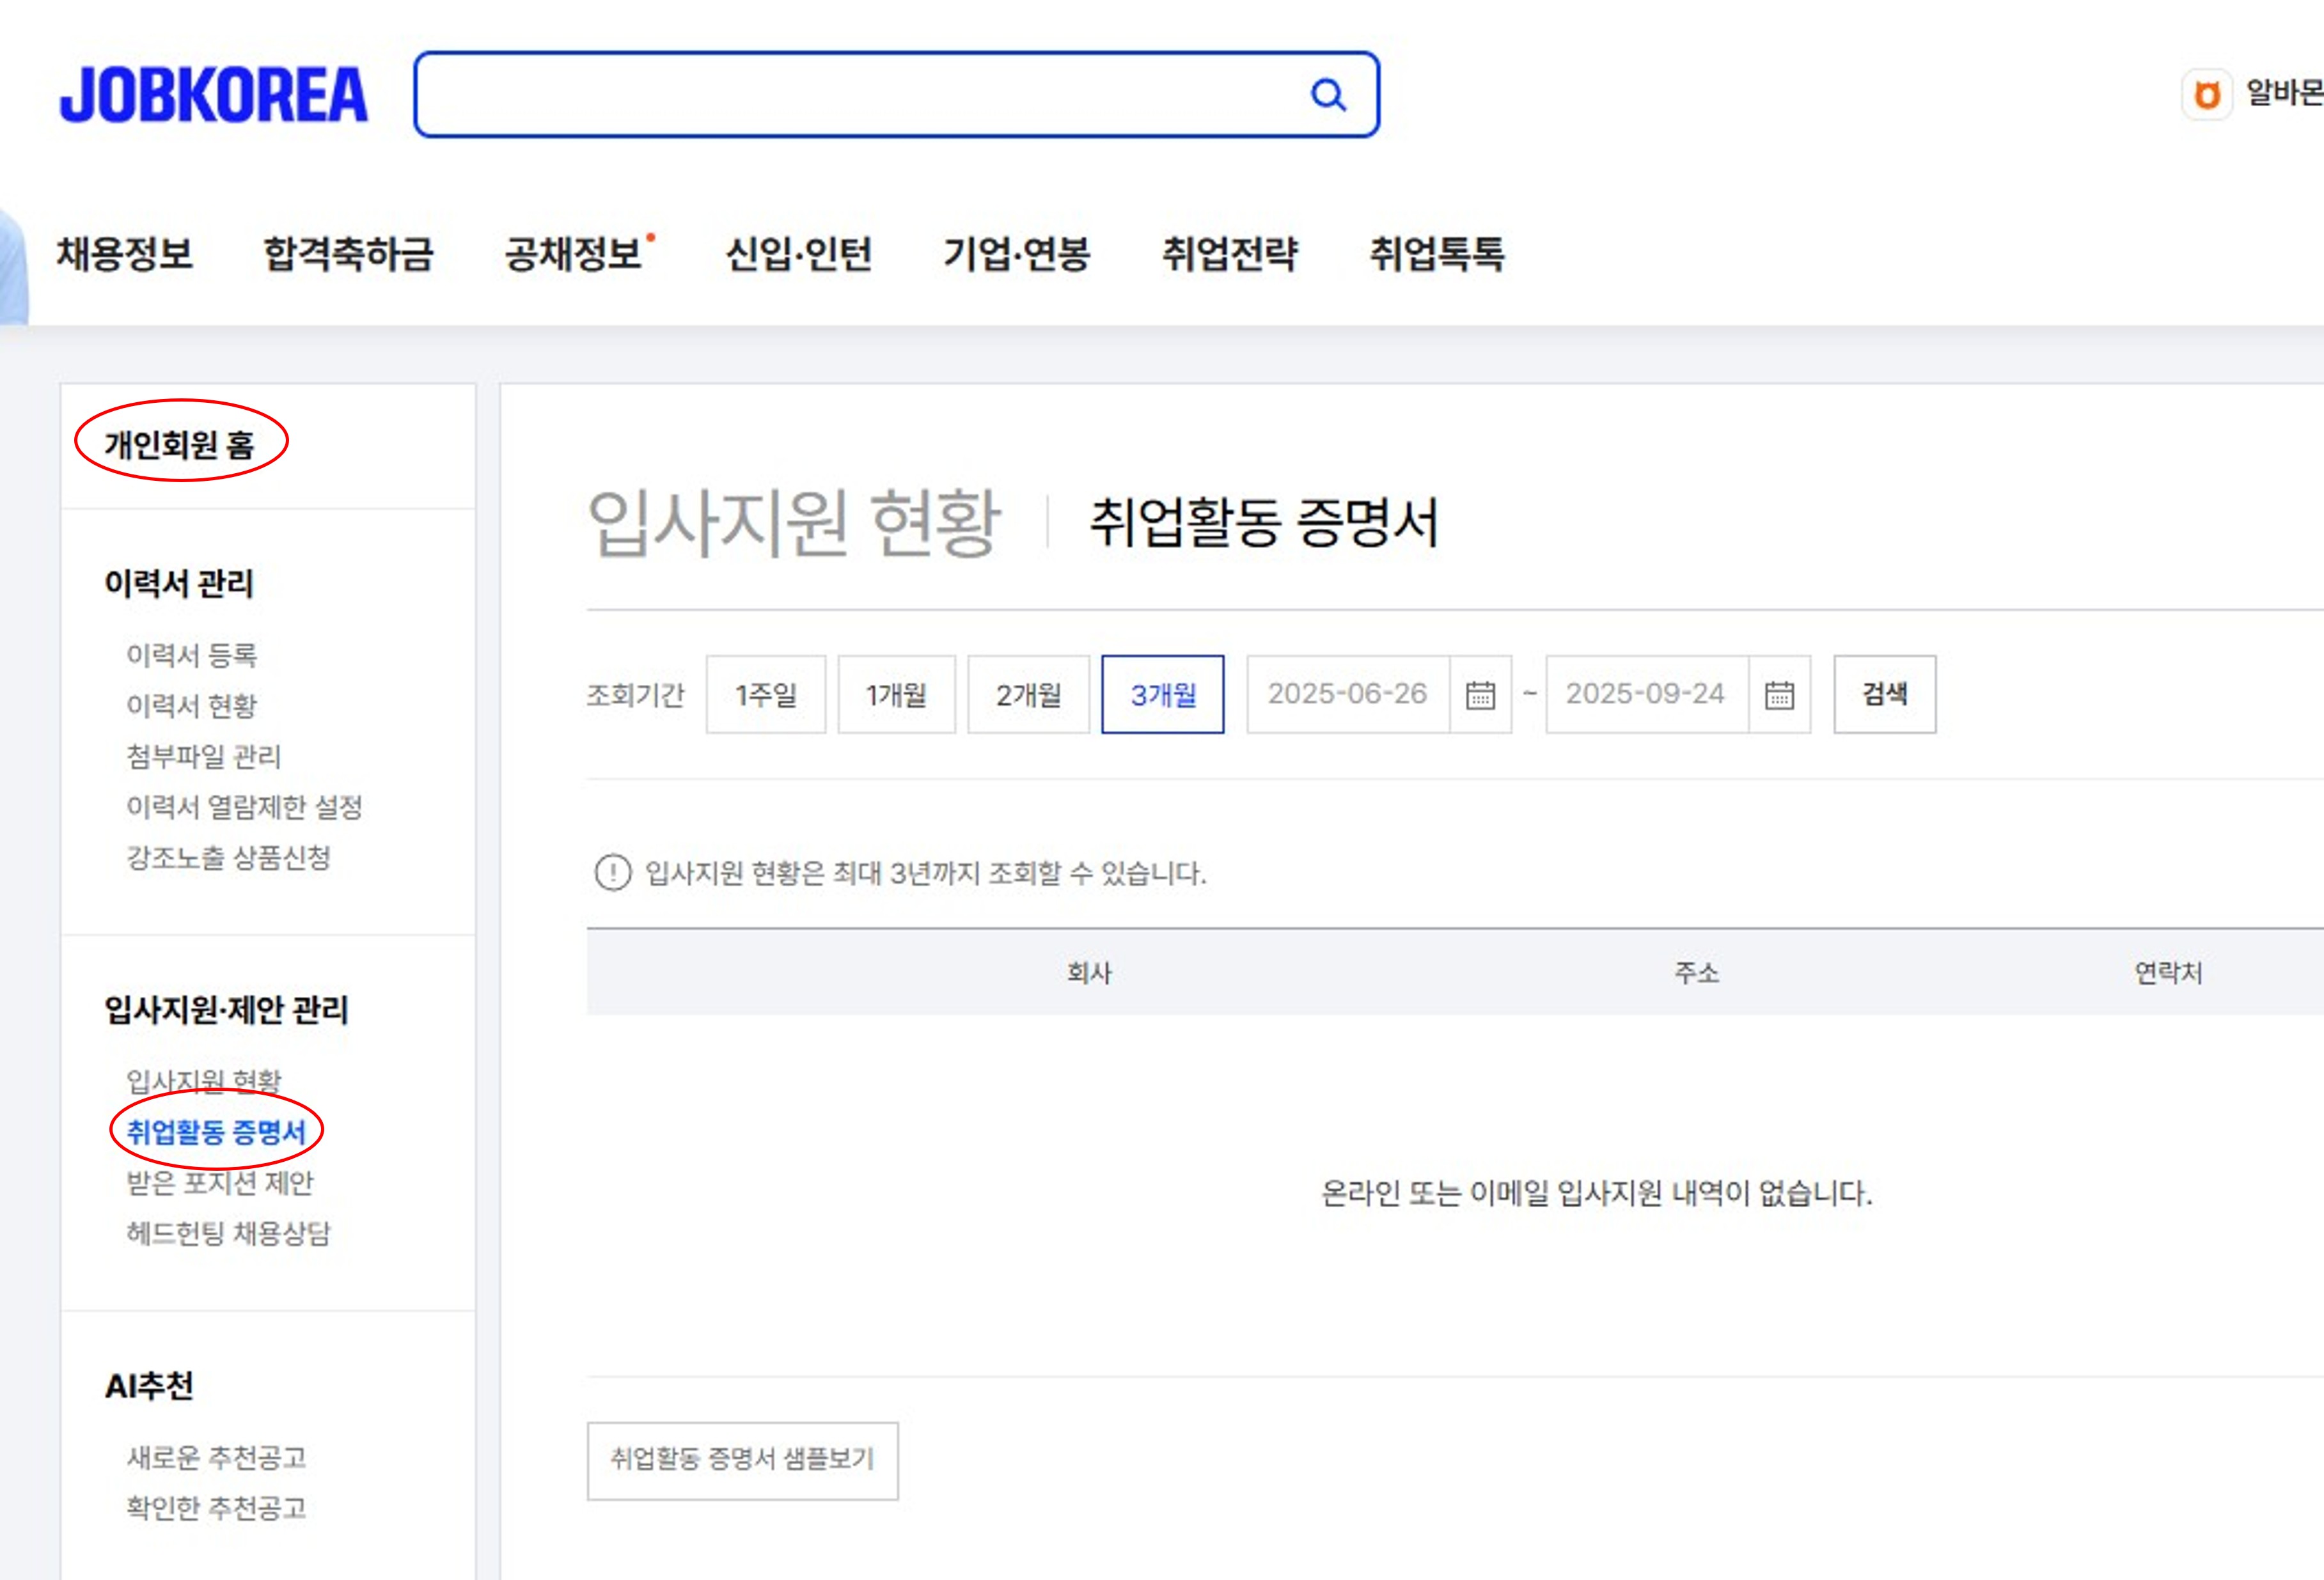Screen dimensions: 2324x1580
Task: Open 개인회원 홈 in sidebar
Action: coord(180,444)
